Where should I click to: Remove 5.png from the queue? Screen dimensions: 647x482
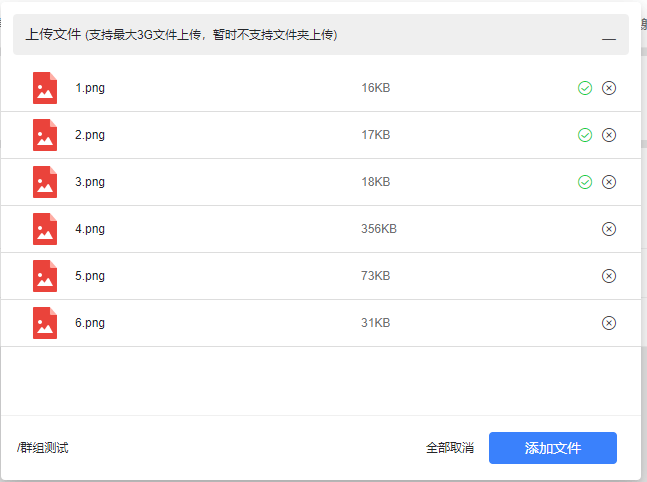pos(609,276)
